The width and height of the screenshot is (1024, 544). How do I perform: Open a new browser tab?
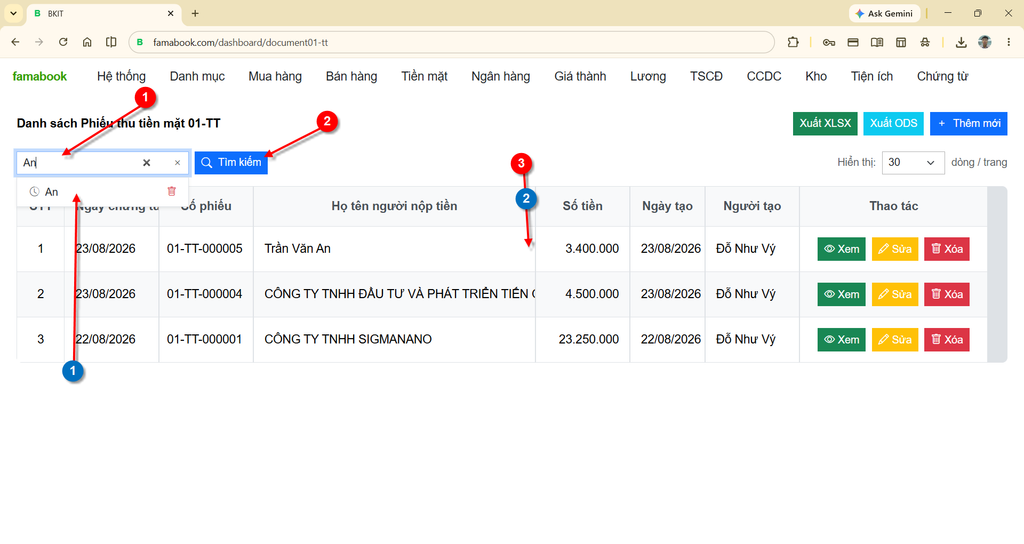pyautogui.click(x=195, y=13)
